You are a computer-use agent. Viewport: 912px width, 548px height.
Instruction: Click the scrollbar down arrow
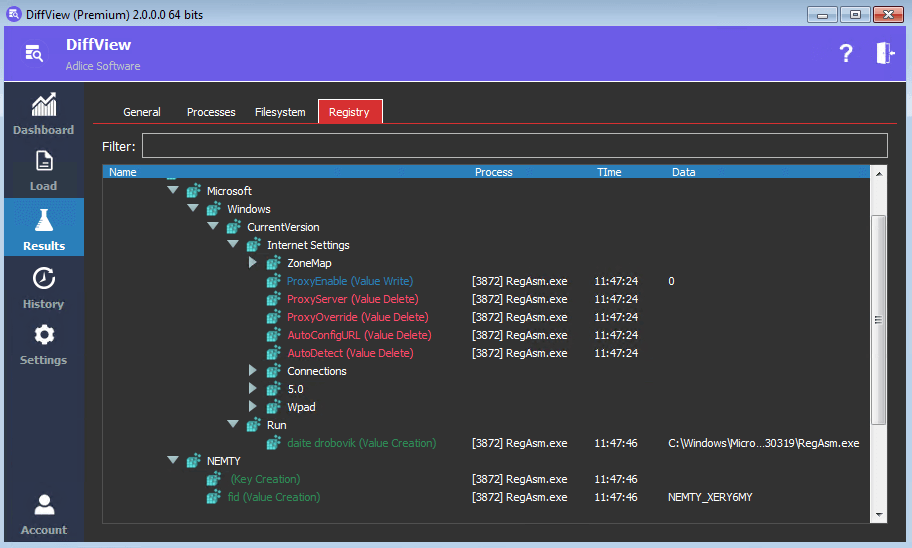pos(879,514)
